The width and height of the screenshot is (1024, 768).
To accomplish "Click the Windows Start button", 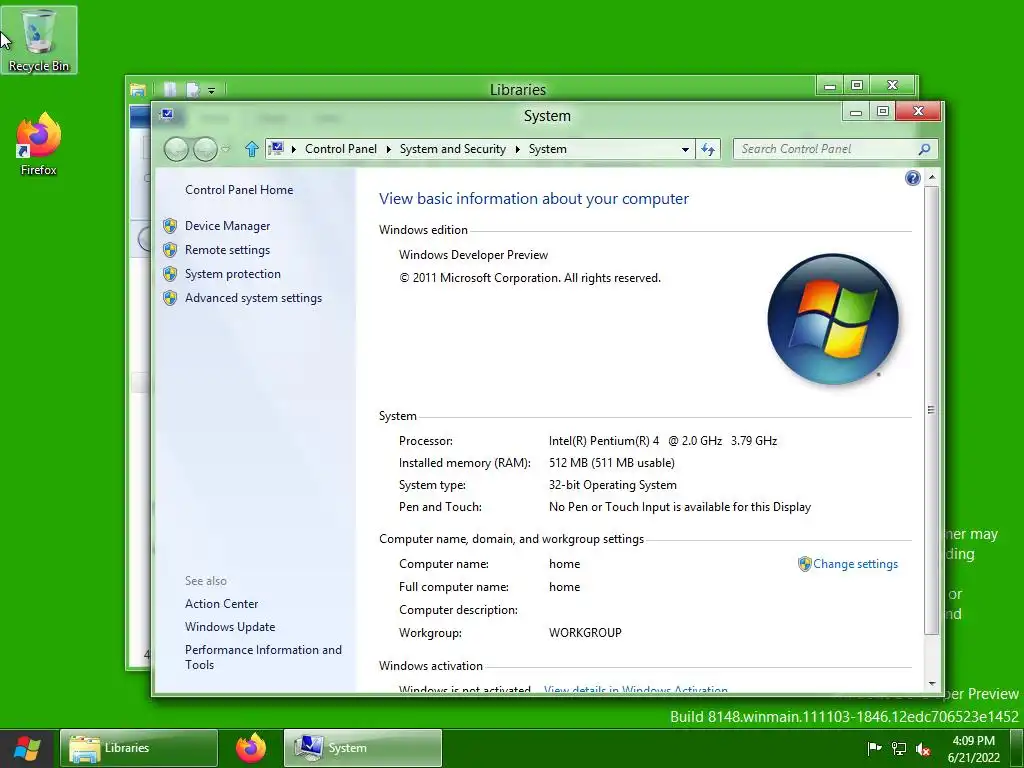I will coord(27,748).
